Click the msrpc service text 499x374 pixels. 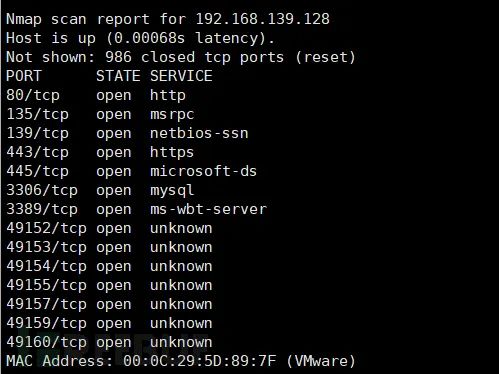[x=172, y=114]
